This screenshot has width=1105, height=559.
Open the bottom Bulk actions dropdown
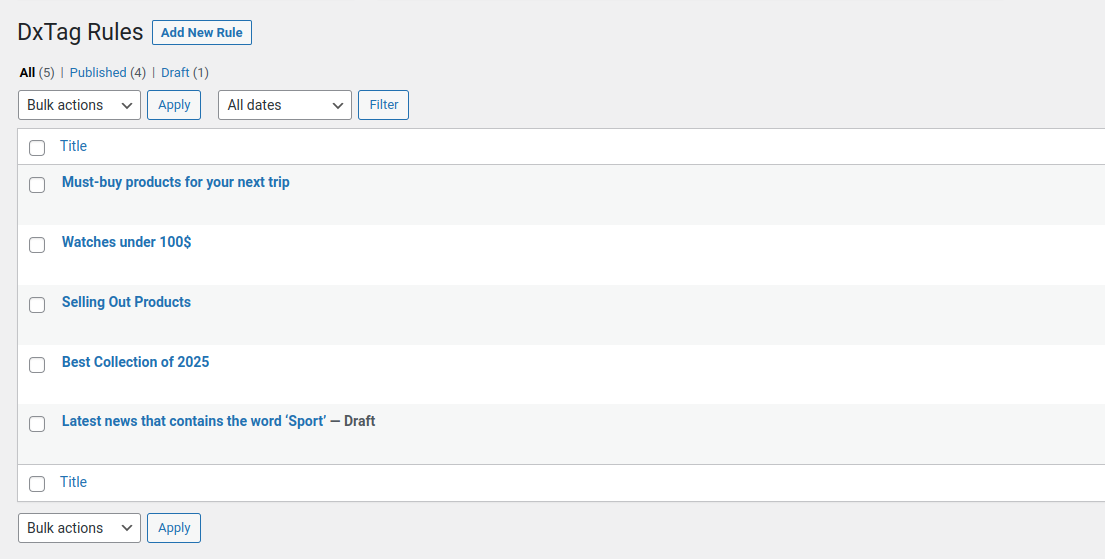pos(79,528)
